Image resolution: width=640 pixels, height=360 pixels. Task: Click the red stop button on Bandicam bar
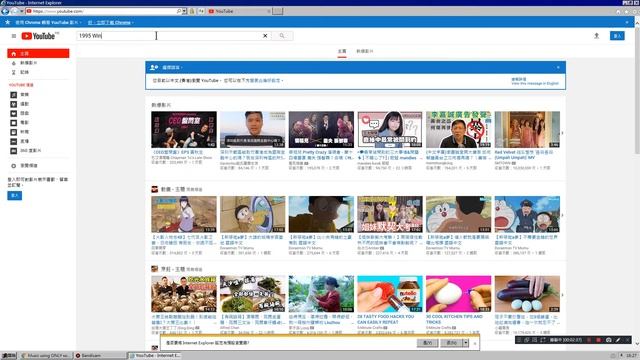coord(598,340)
